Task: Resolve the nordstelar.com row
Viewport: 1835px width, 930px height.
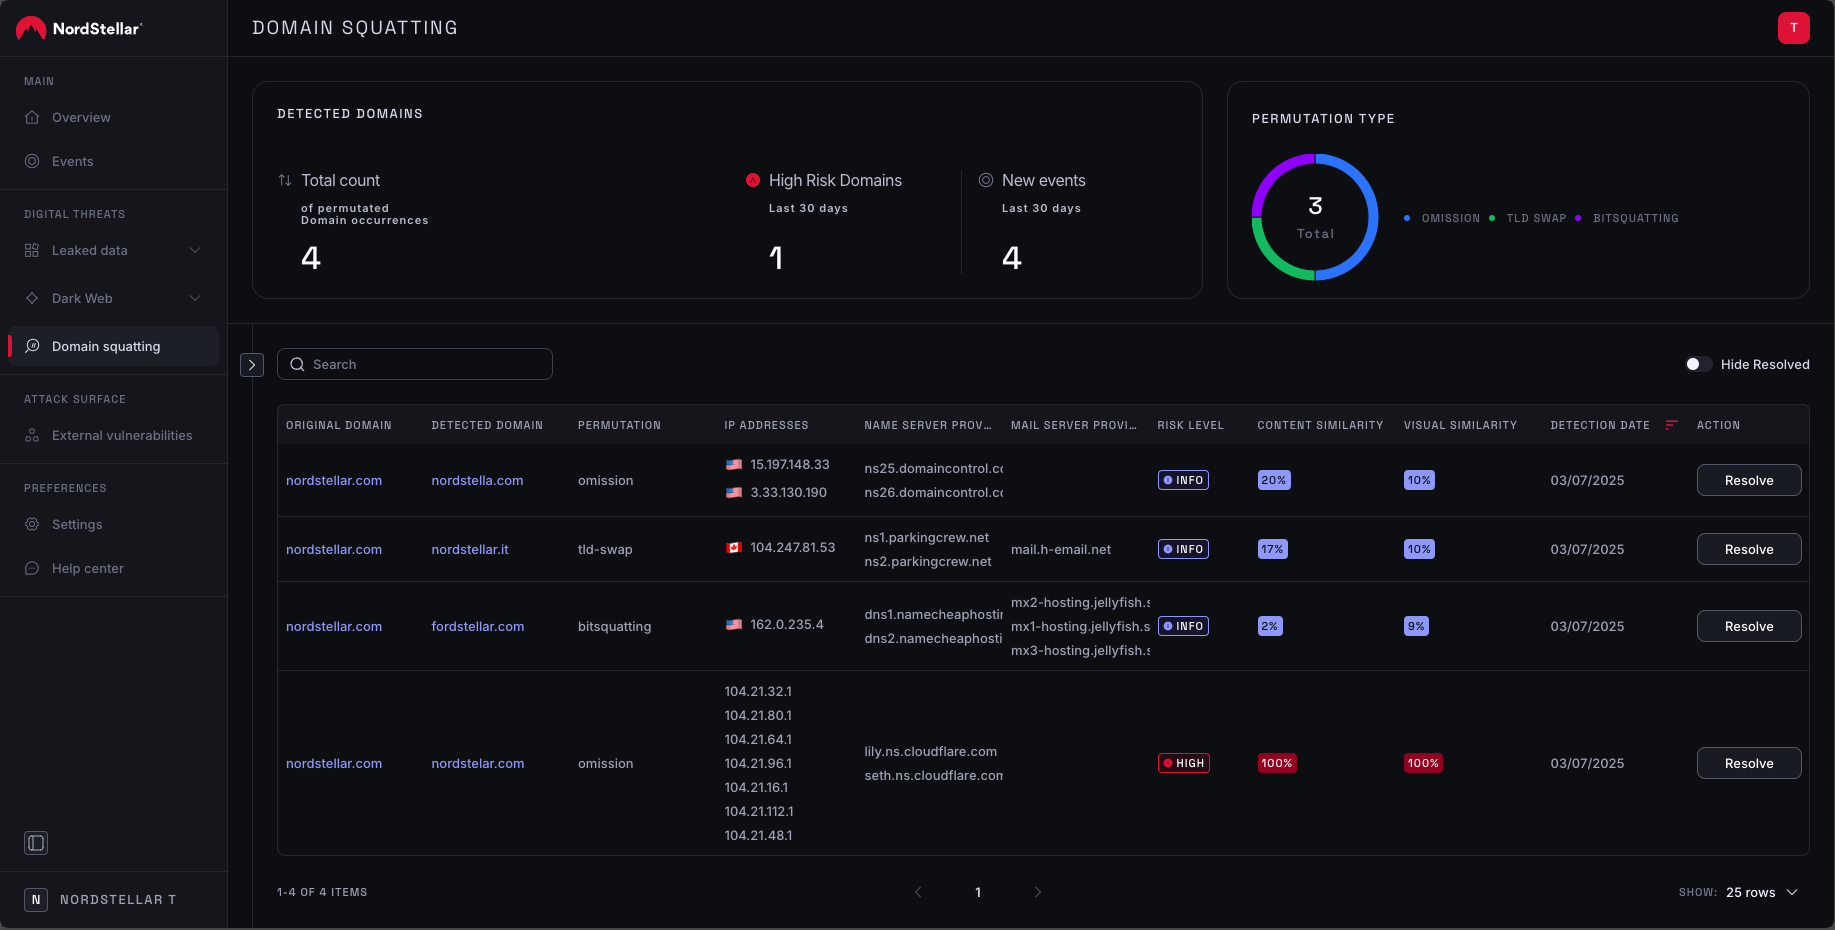Action: [x=1749, y=763]
